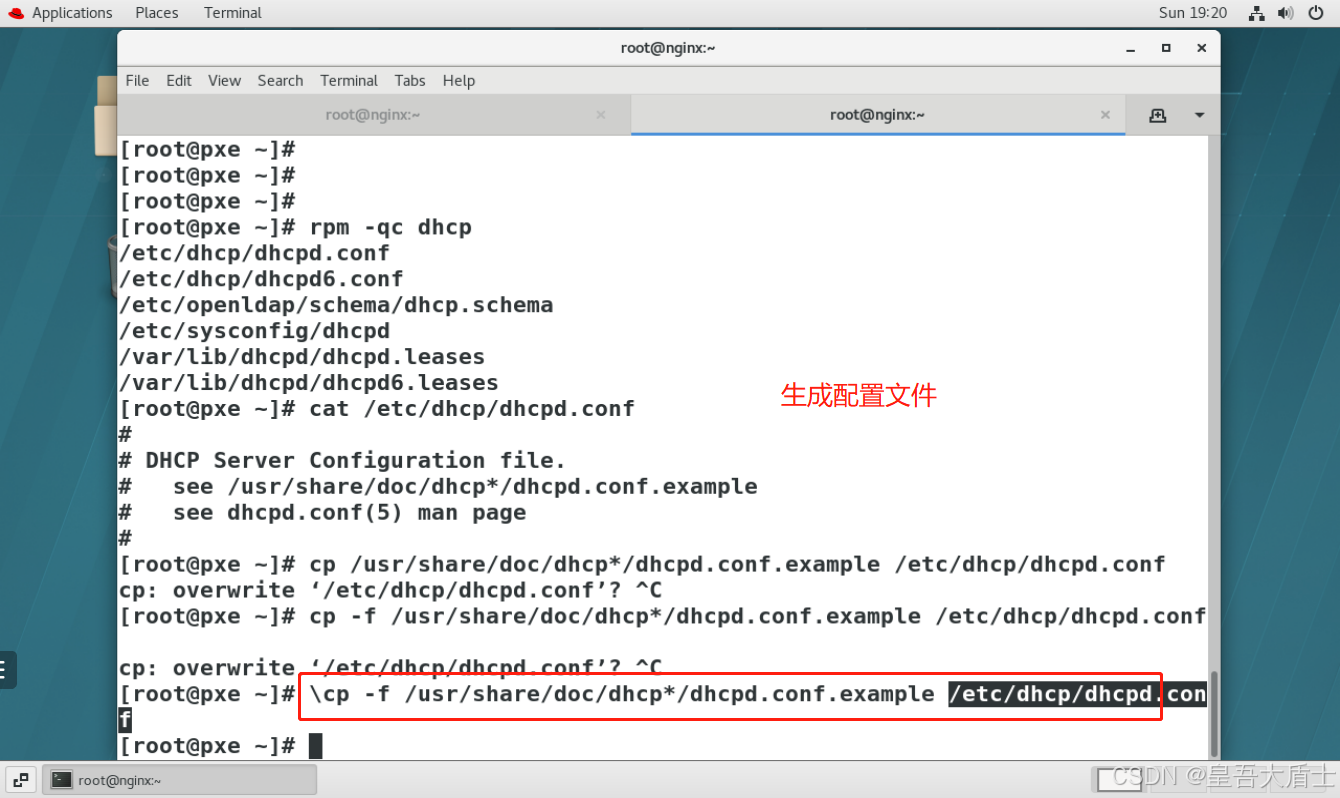Screen dimensions: 1340x798
Task: Open the network status icon
Action: [x=1257, y=13]
